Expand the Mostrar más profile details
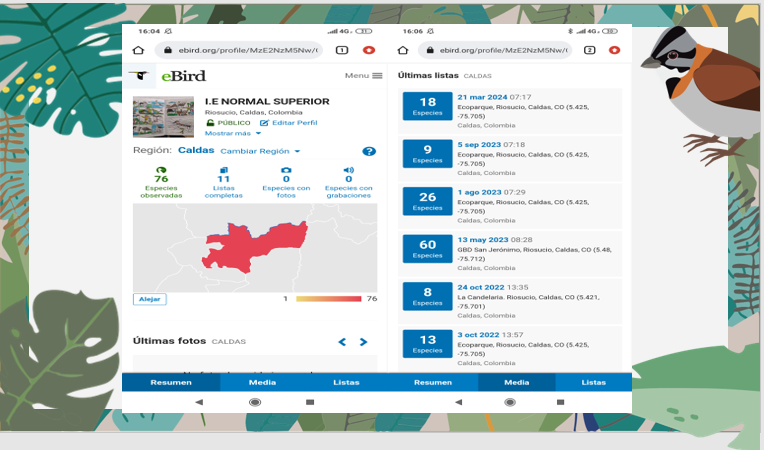The width and height of the screenshot is (764, 450). coord(232,133)
